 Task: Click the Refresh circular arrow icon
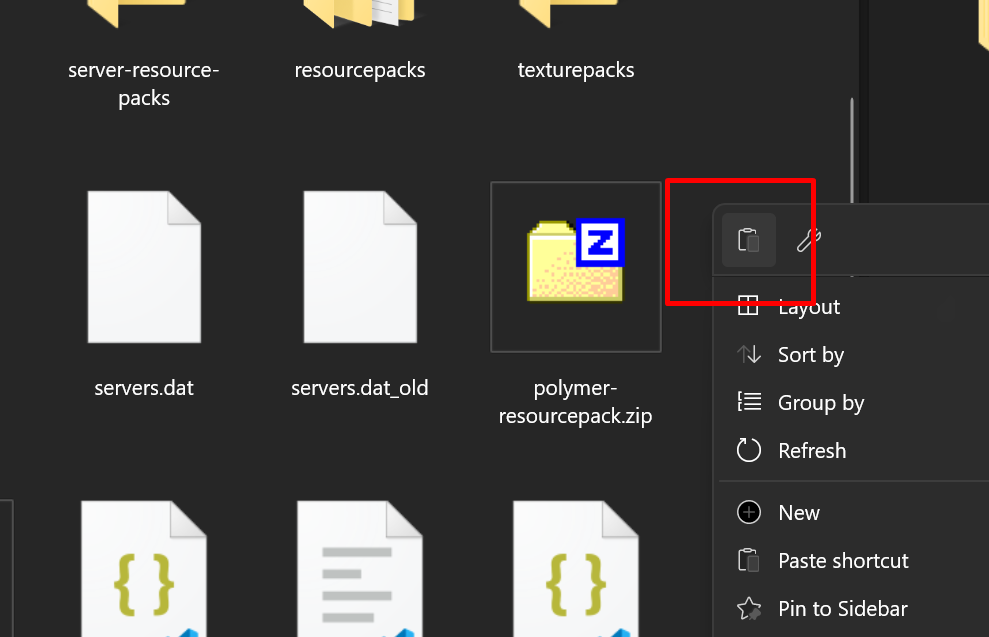pos(749,450)
